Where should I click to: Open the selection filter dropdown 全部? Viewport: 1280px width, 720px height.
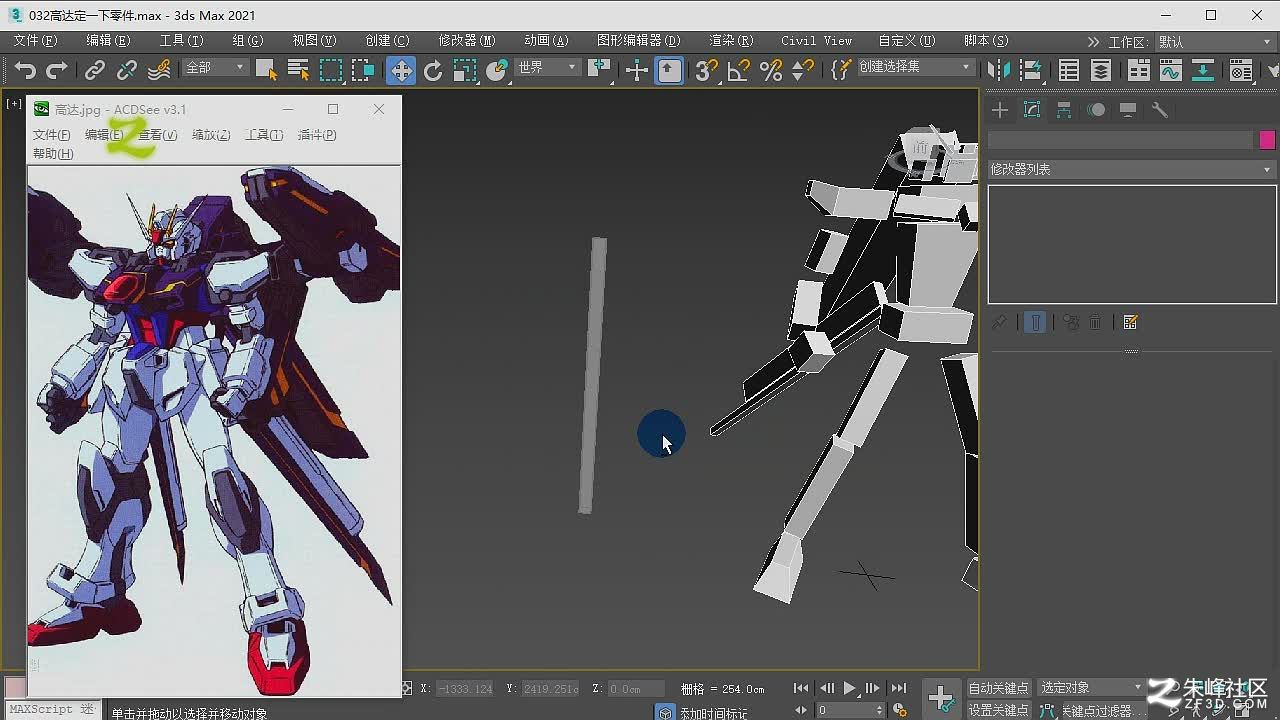coord(214,67)
